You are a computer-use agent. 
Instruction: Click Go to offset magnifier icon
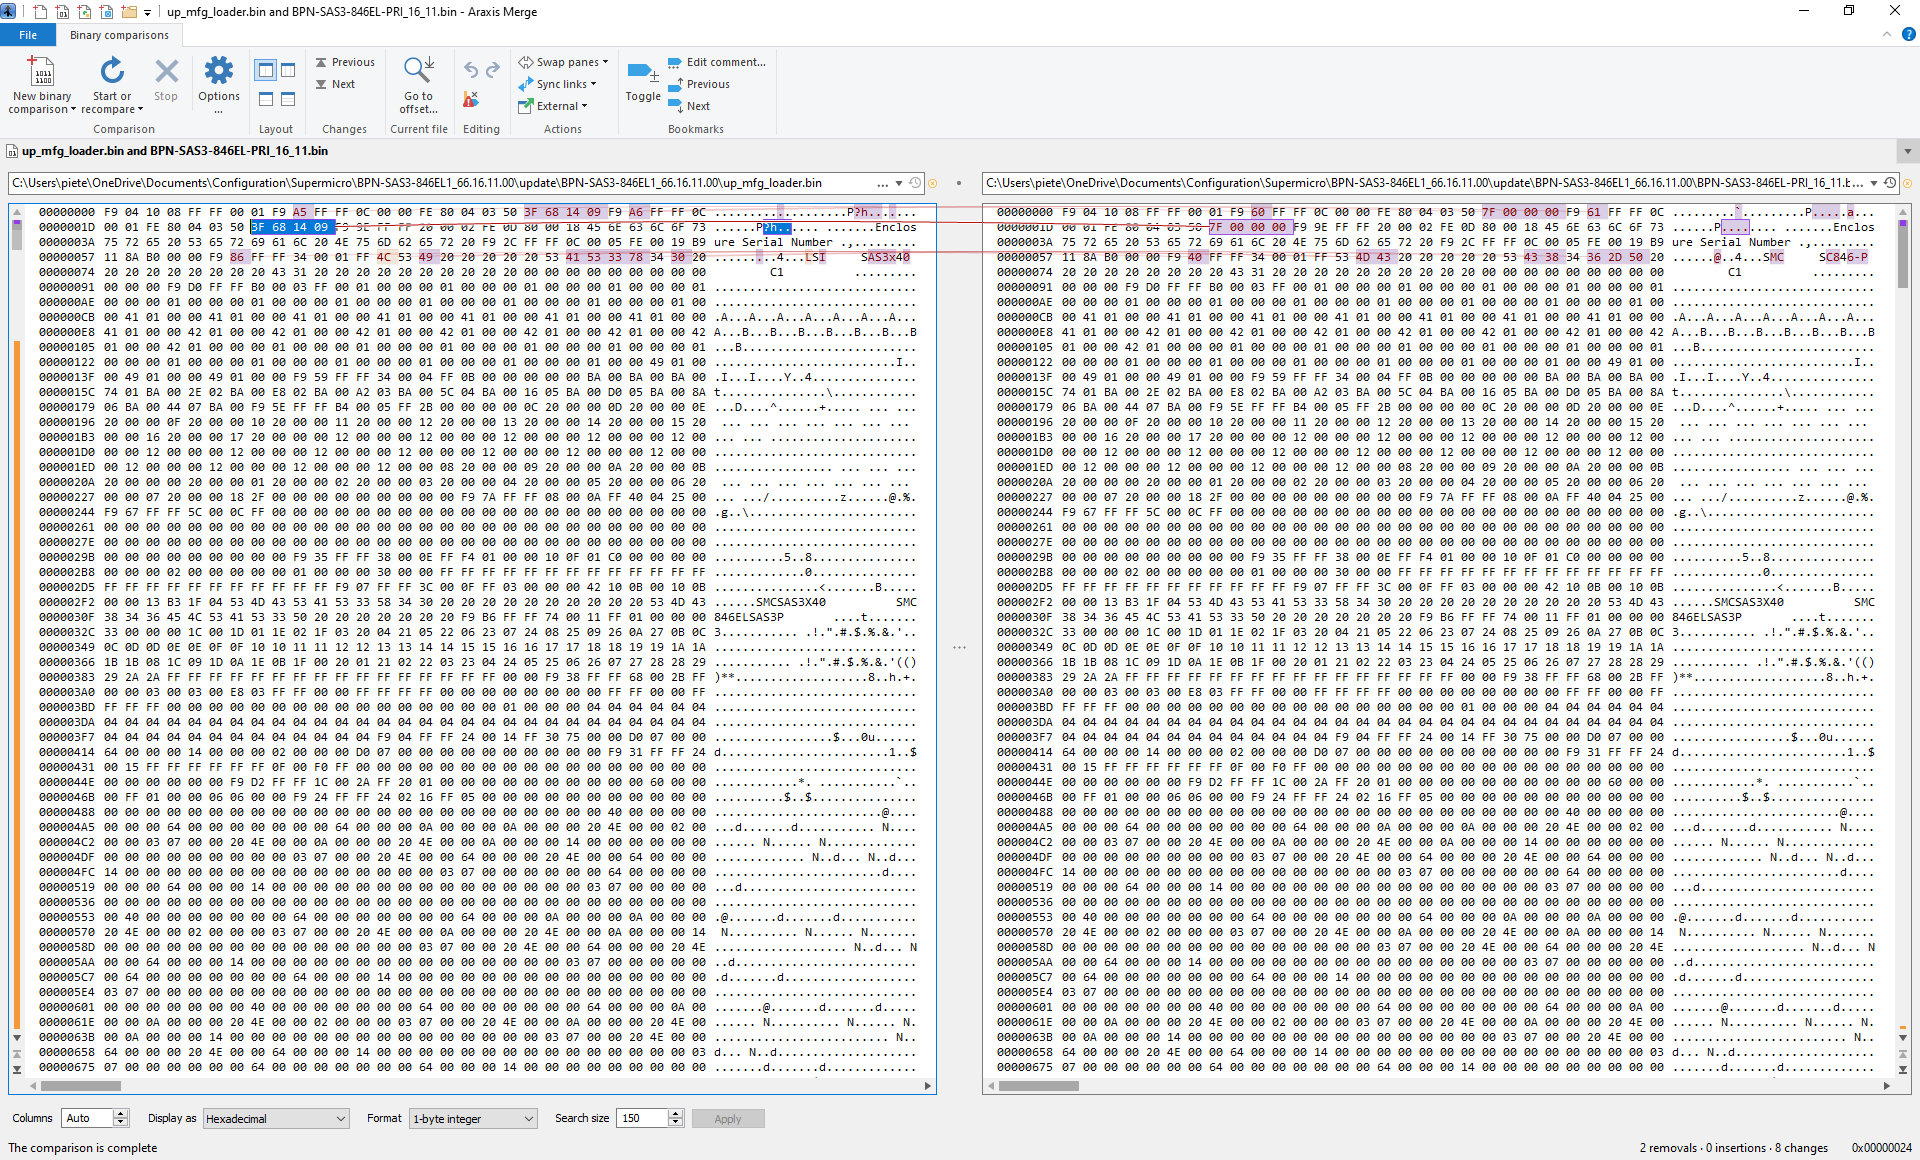tap(418, 70)
